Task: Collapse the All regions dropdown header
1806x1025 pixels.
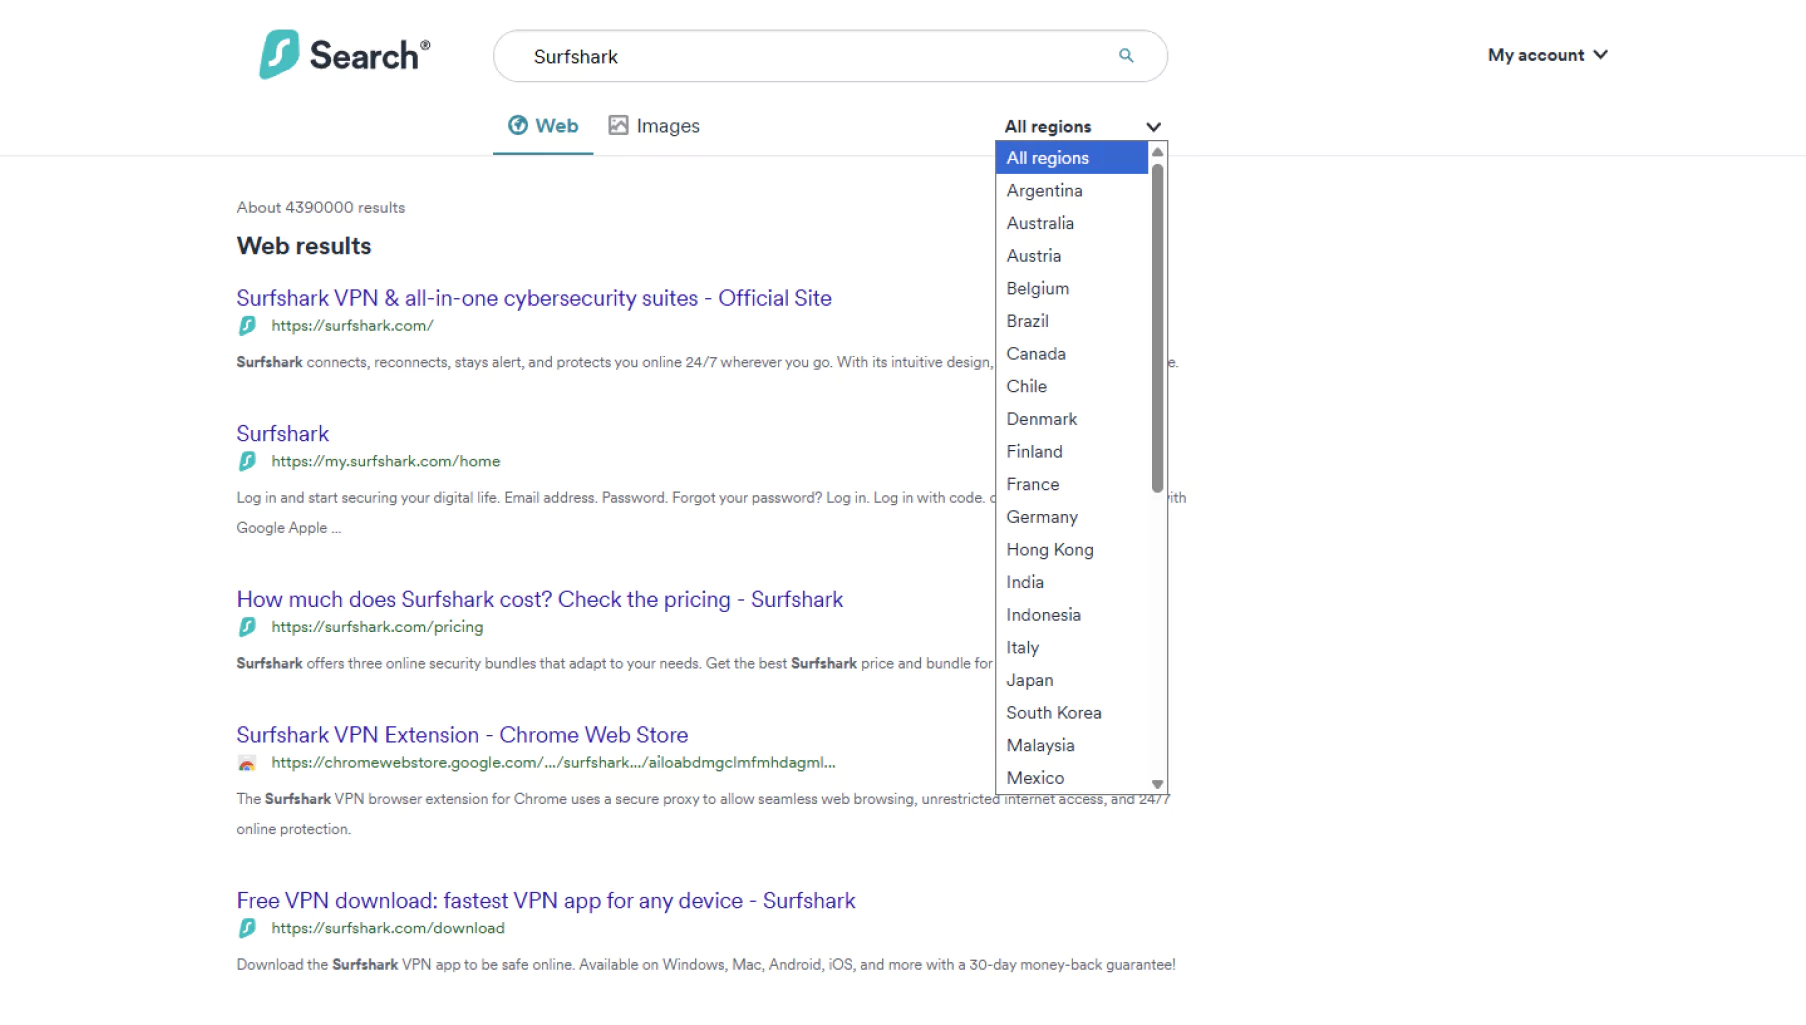Action: pyautogui.click(x=1082, y=127)
